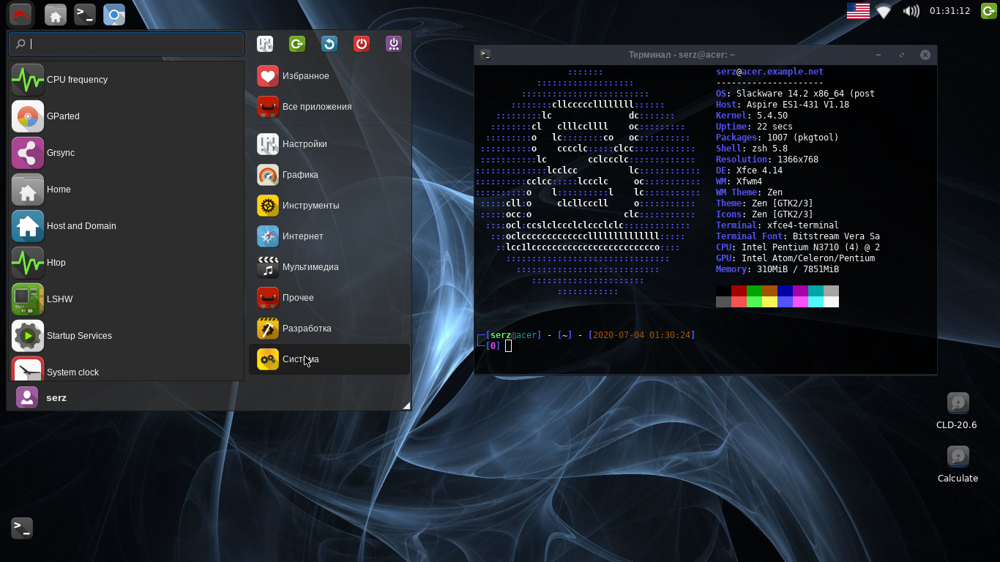Open GParted from the application list
The width and height of the screenshot is (1000, 562).
click(x=62, y=116)
